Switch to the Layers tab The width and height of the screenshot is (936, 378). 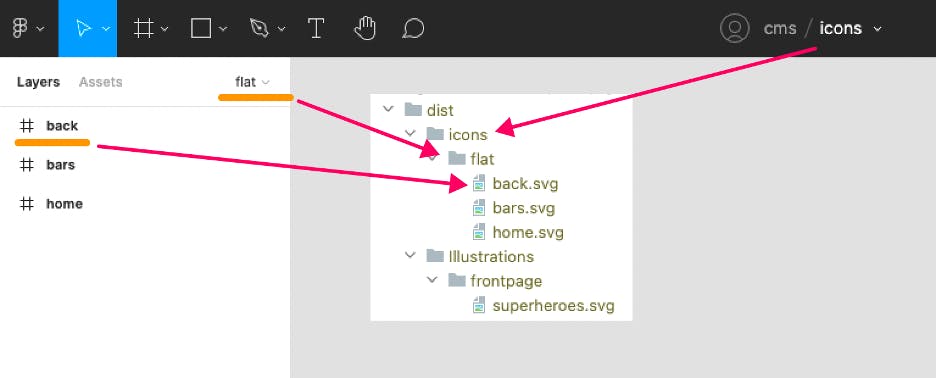click(38, 82)
